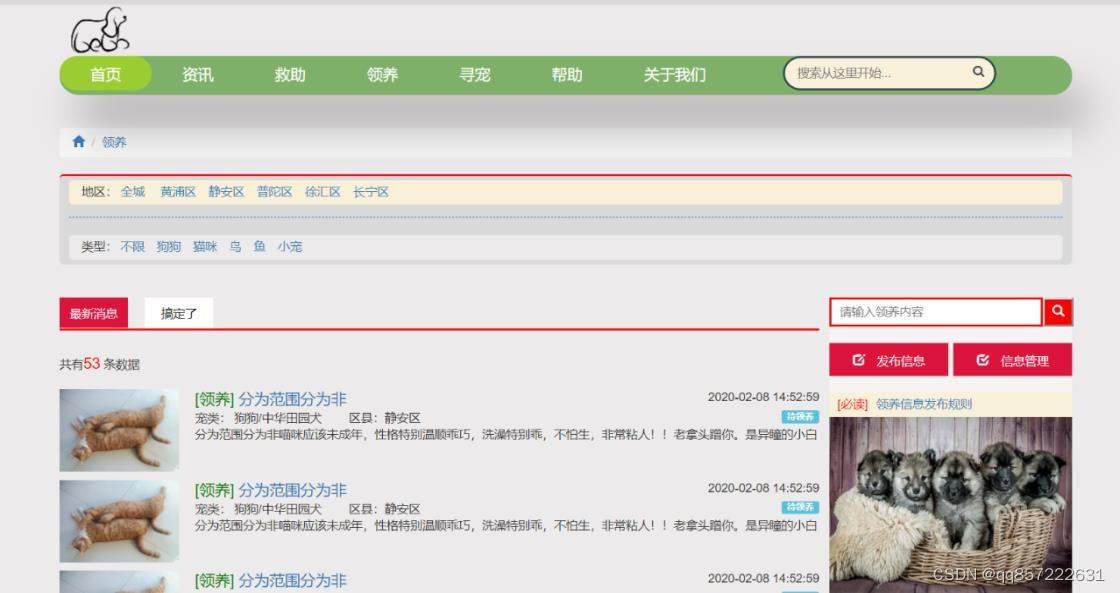
Task: Select 领养 in the navigation bar
Action: (382, 74)
